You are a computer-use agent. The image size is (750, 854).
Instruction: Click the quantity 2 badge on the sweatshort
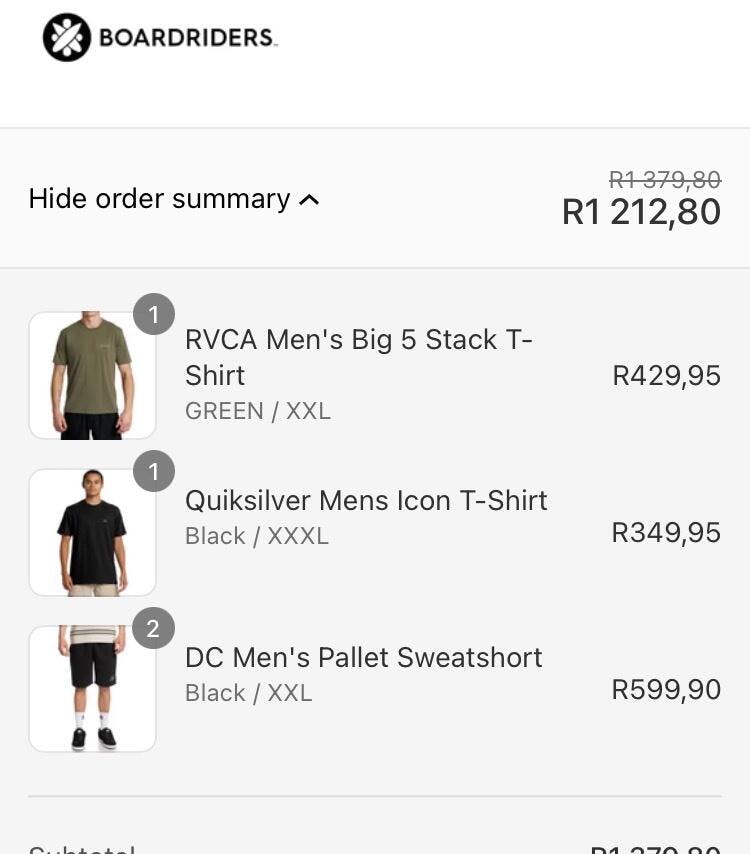(x=154, y=629)
